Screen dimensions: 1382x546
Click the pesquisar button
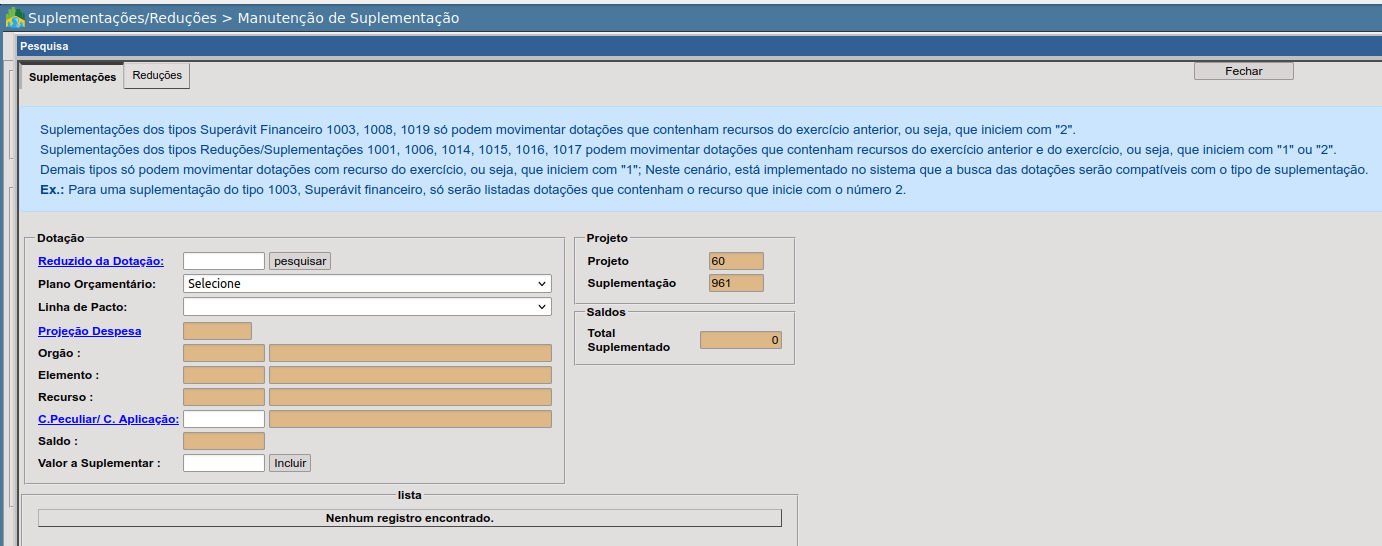pos(300,261)
